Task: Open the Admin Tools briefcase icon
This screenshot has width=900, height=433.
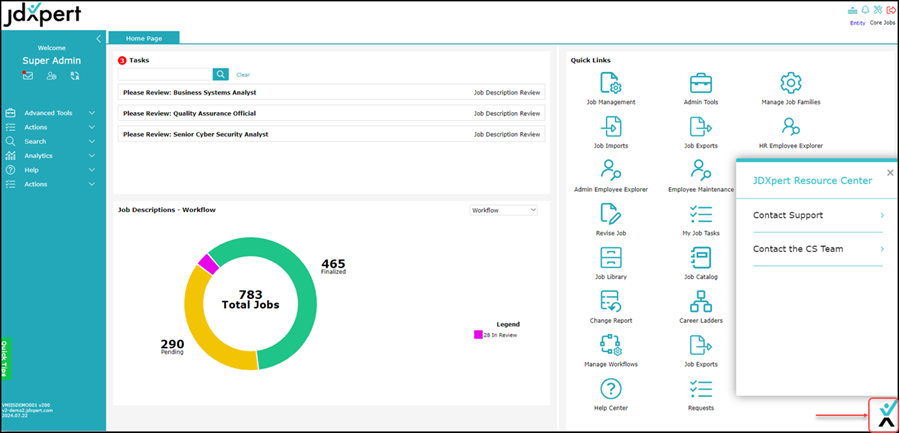Action: pos(701,84)
